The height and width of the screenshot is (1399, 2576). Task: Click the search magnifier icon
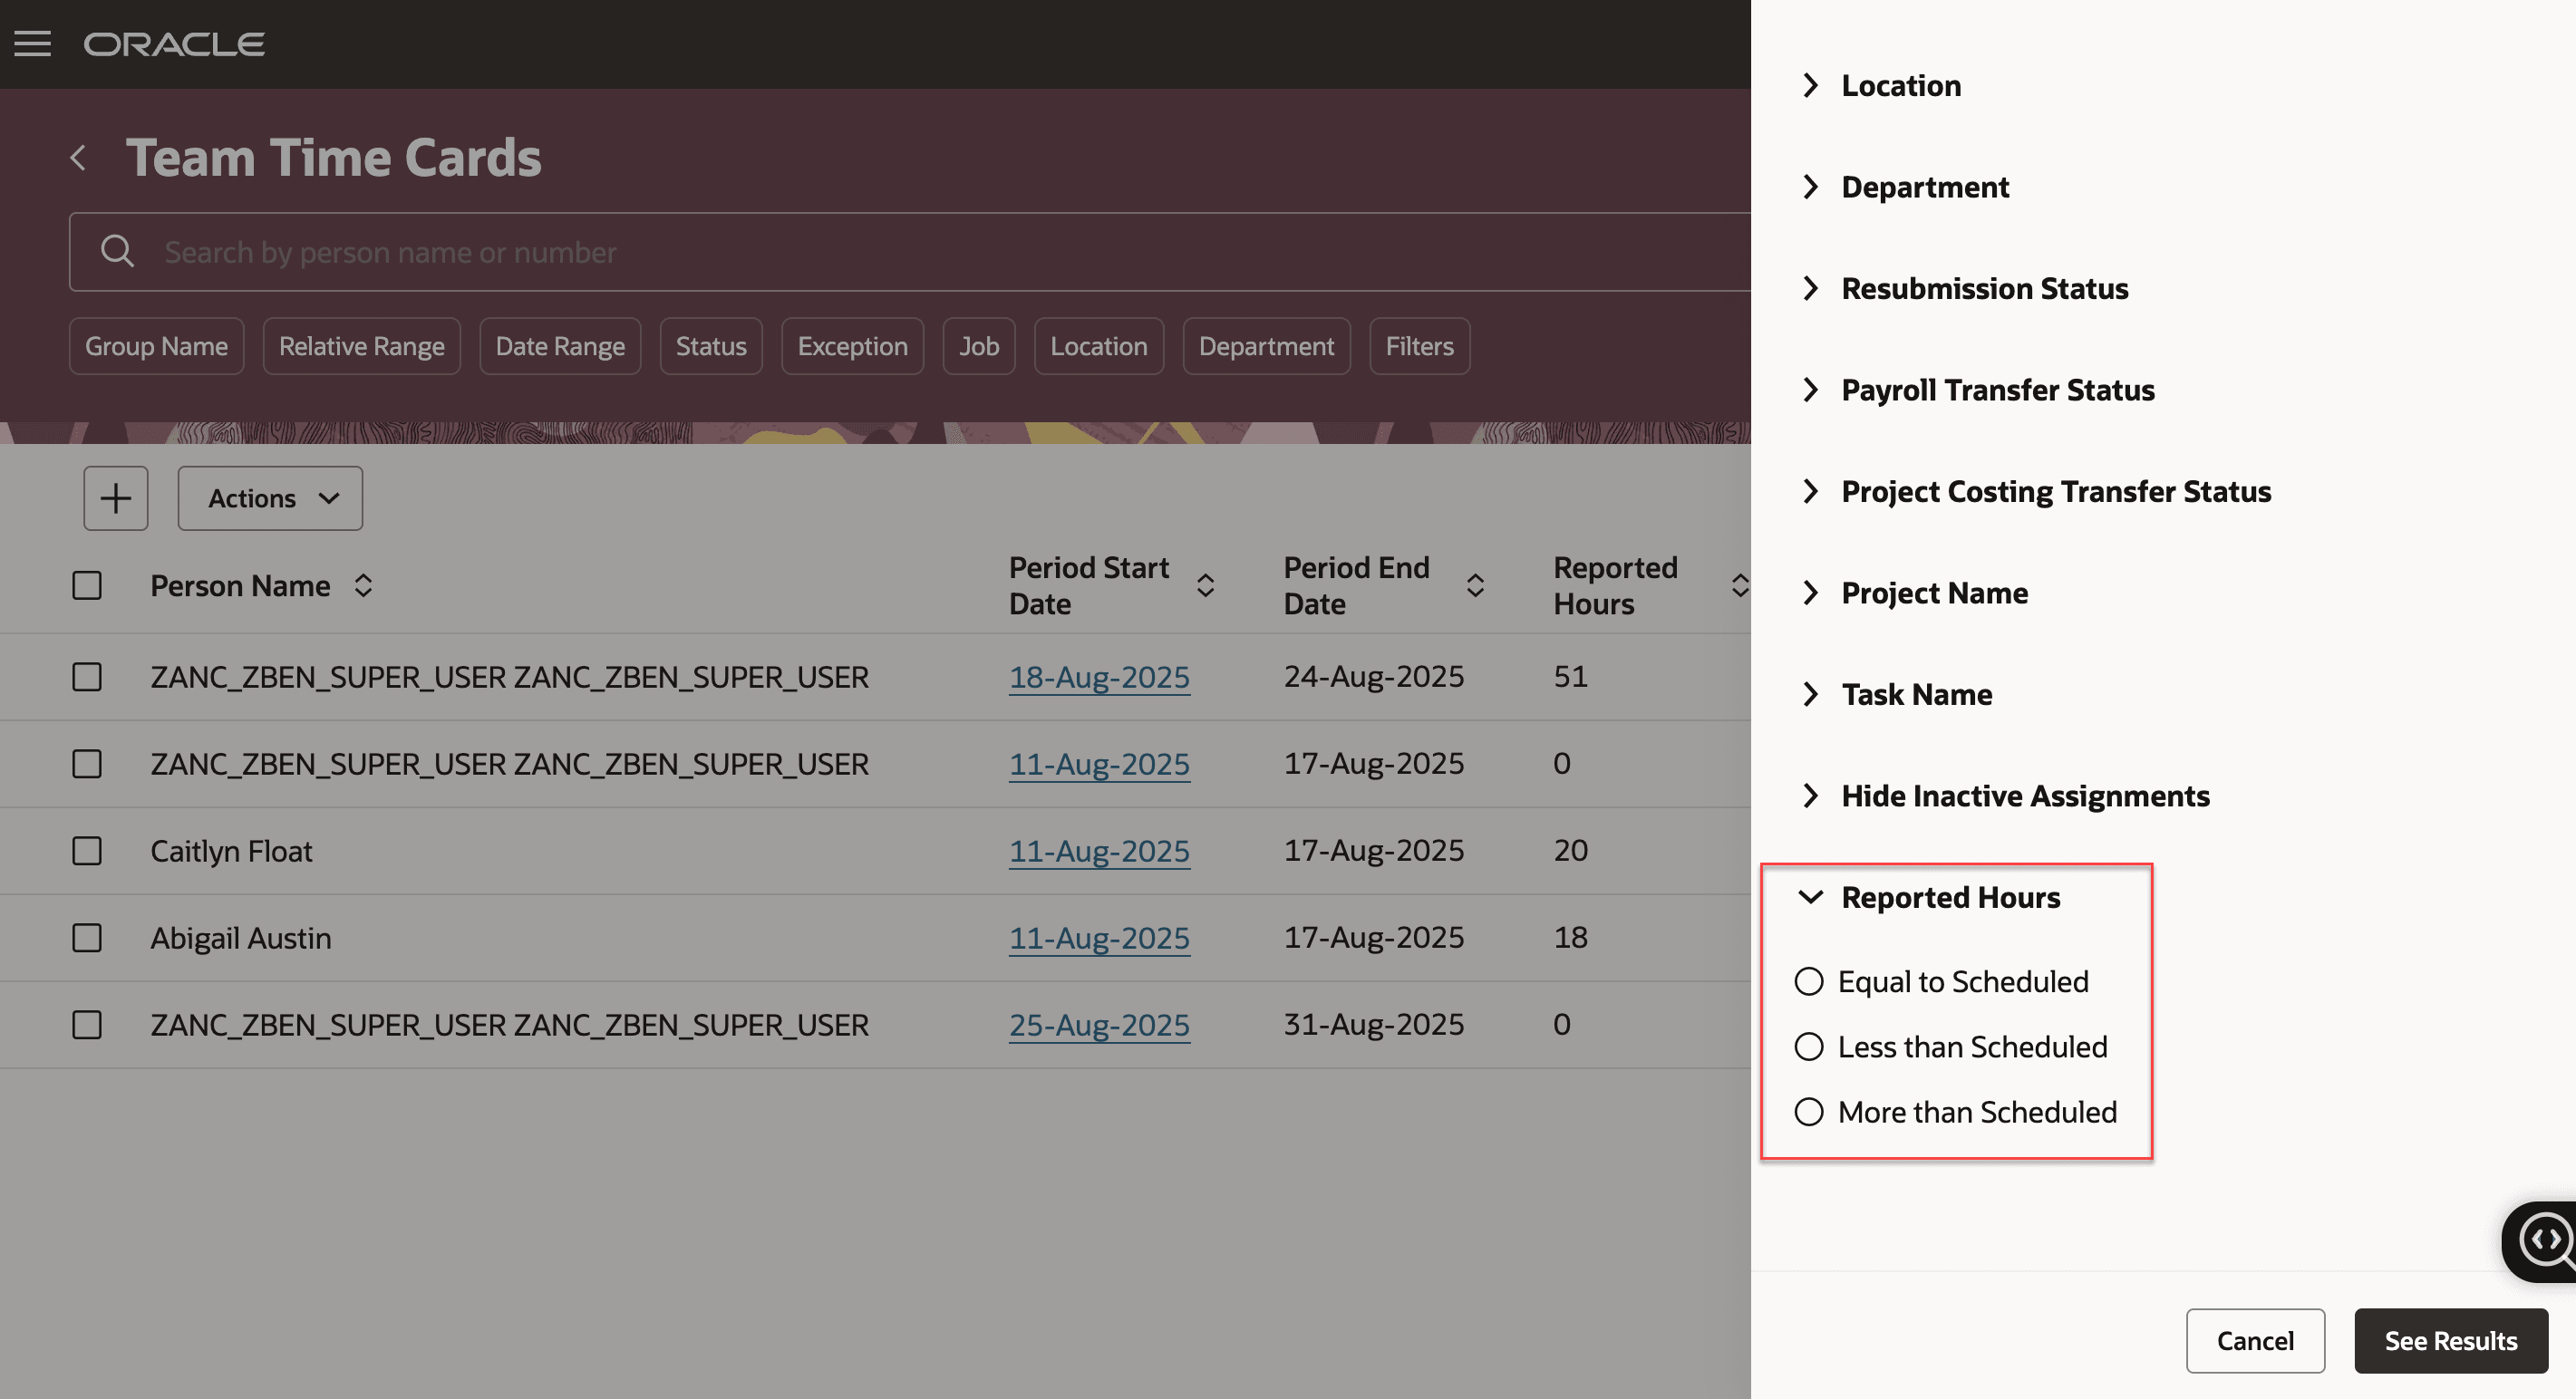[x=117, y=251]
